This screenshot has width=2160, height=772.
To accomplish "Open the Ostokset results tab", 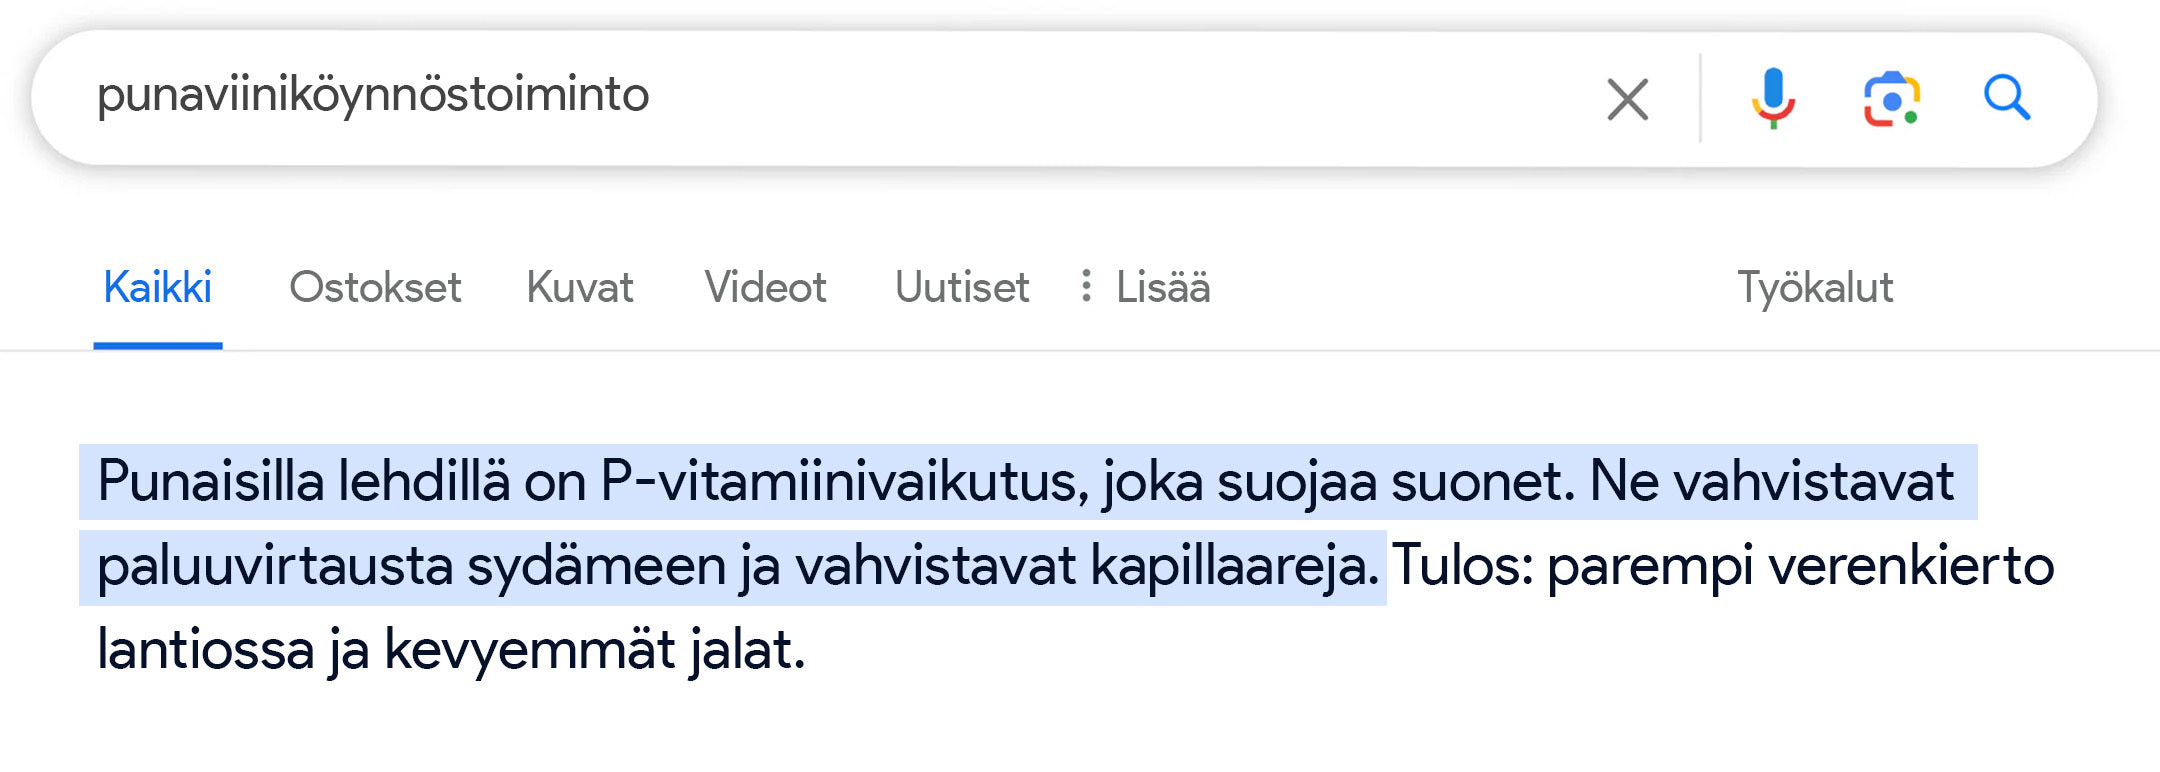I will pyautogui.click(x=375, y=288).
